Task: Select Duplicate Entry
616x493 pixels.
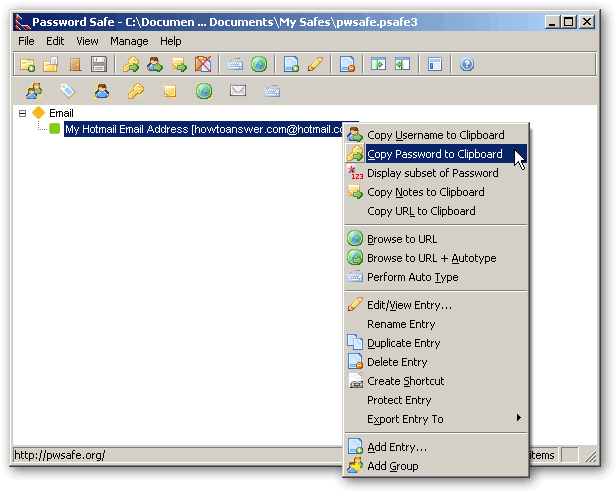Action: (x=436, y=343)
